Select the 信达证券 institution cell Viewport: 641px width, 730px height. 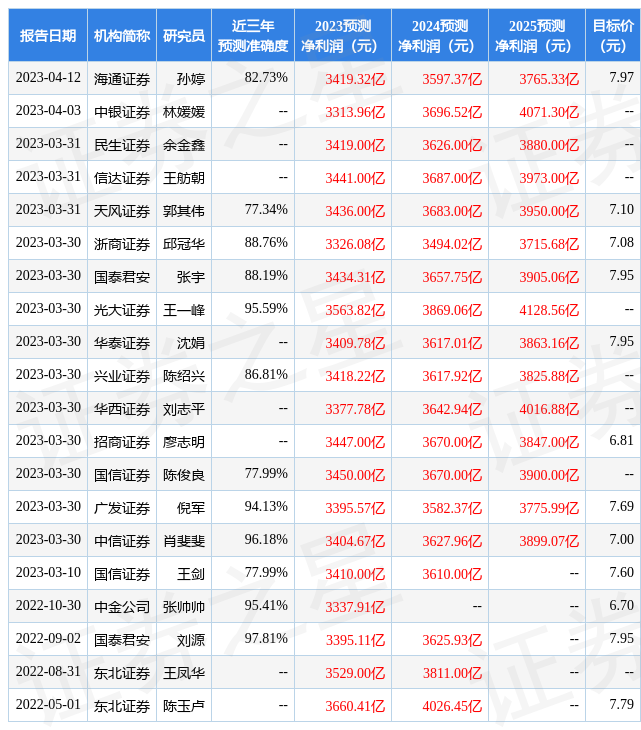(122, 178)
